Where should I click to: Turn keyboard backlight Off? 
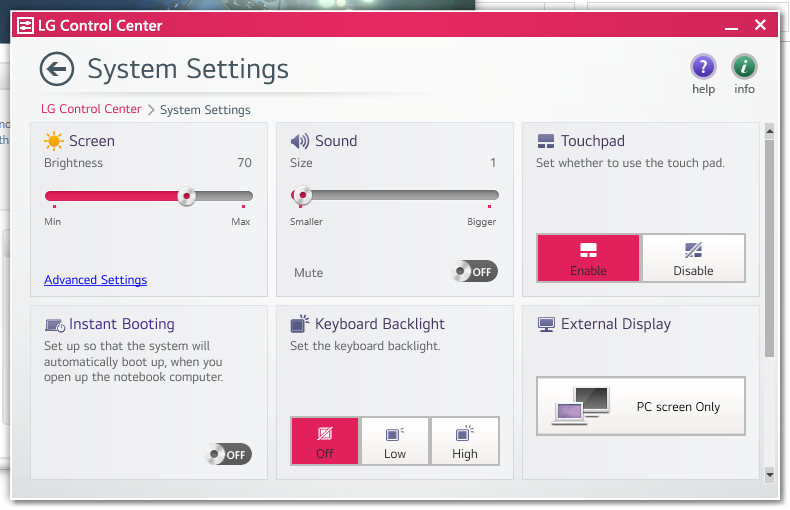pos(324,441)
